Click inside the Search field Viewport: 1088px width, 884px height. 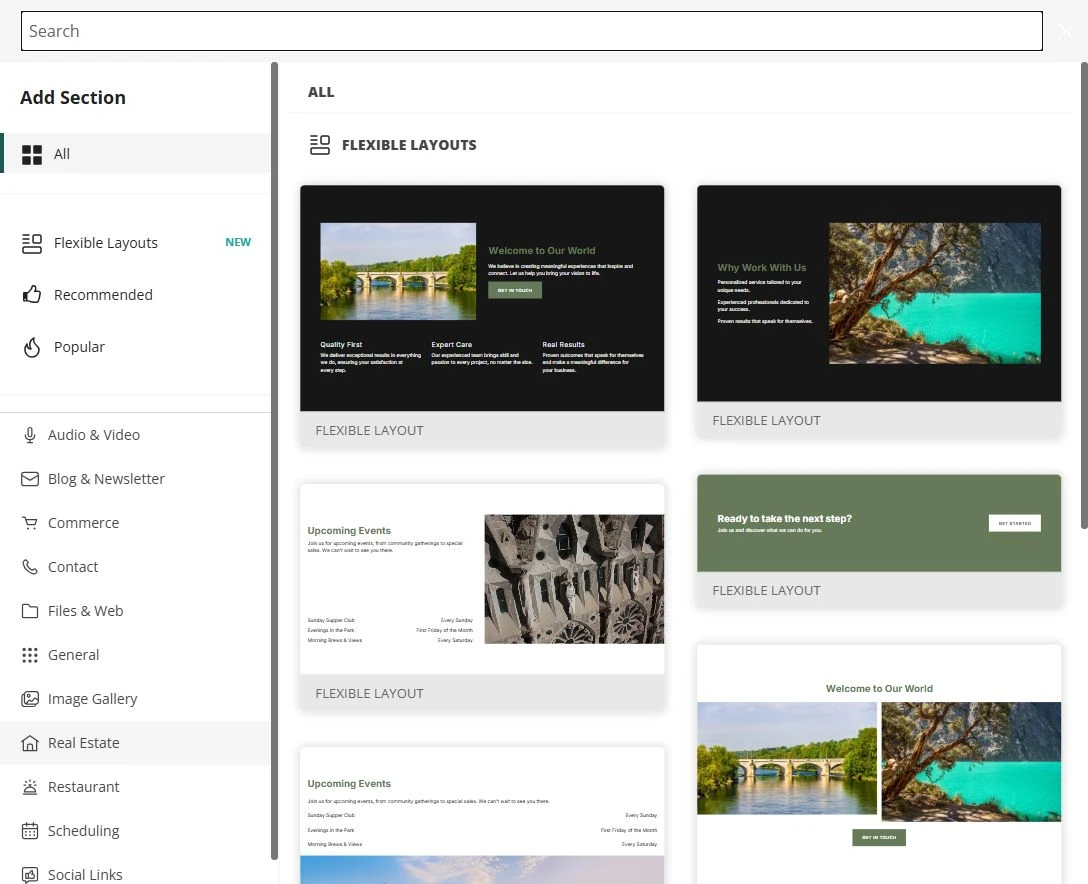532,31
